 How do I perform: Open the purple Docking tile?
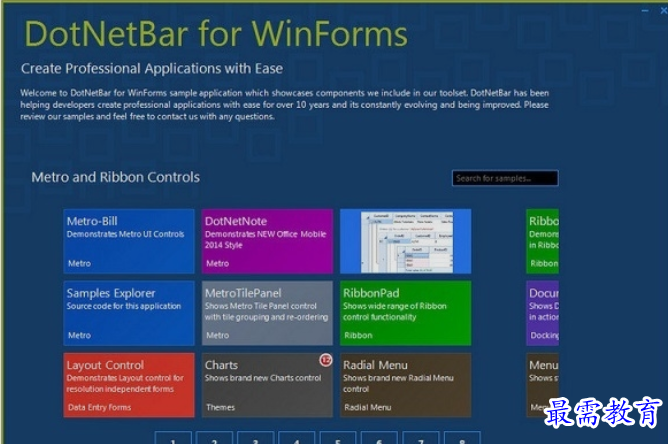pyautogui.click(x=542, y=313)
